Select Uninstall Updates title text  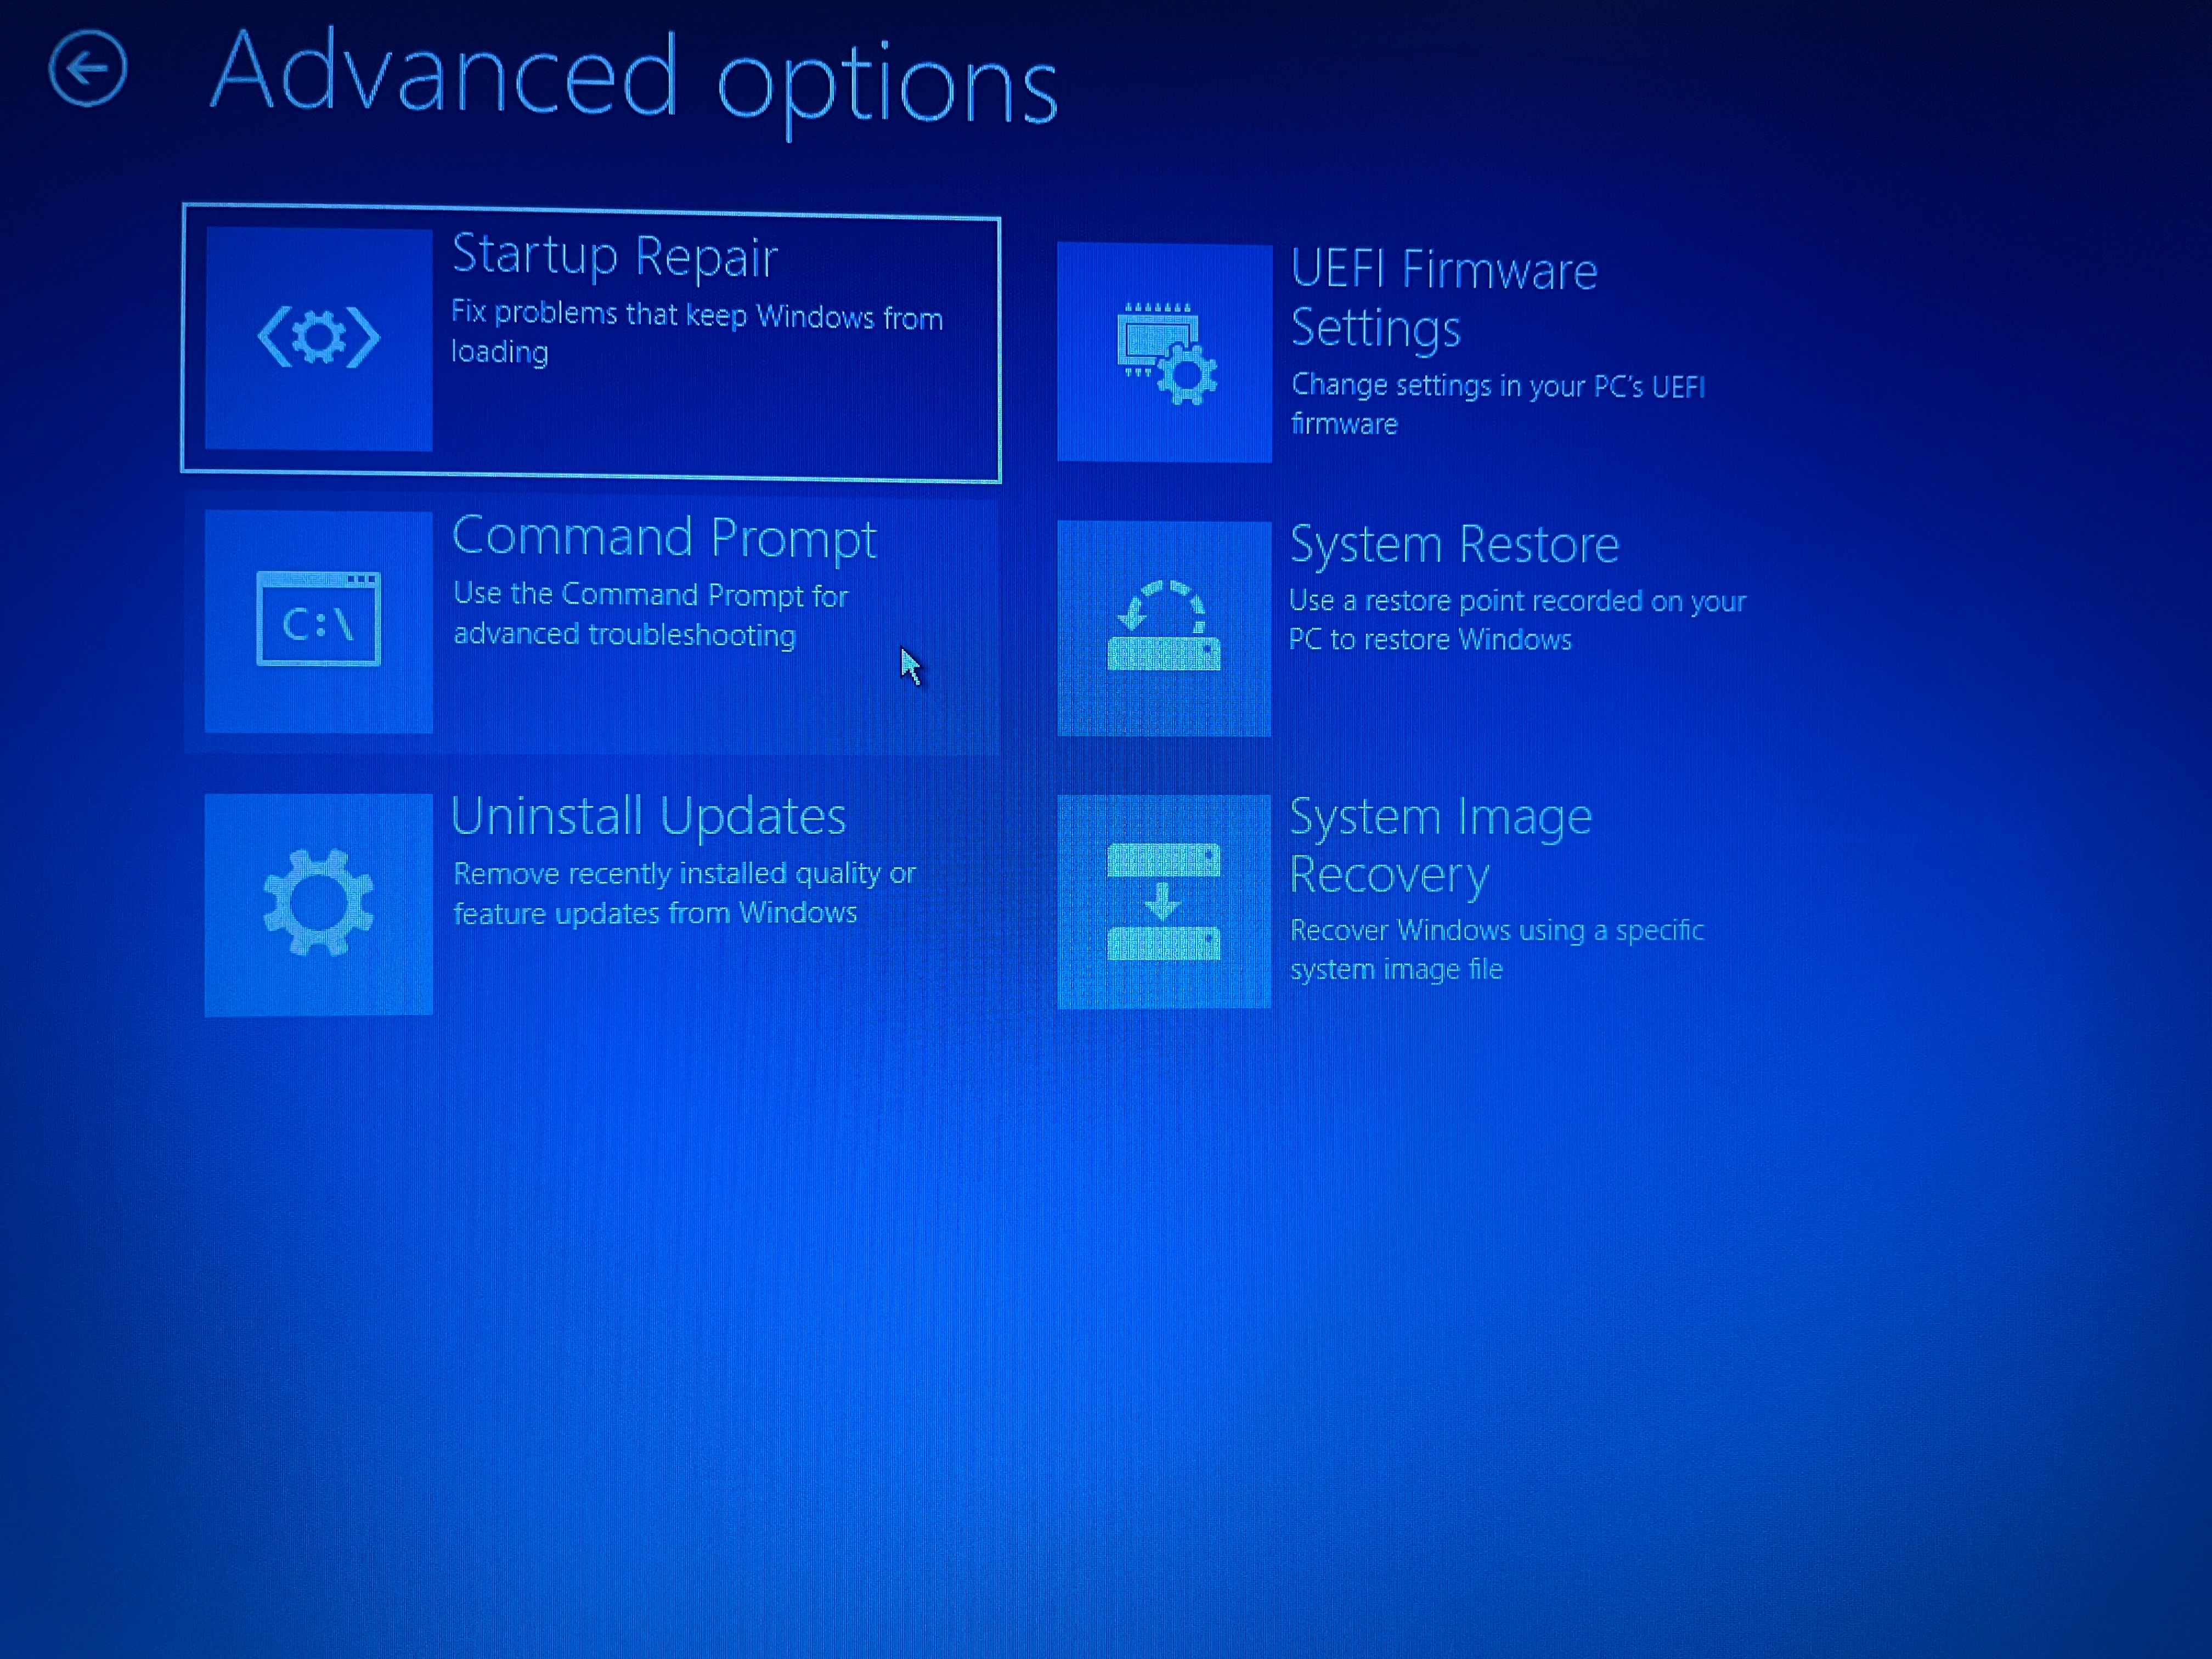[x=648, y=816]
